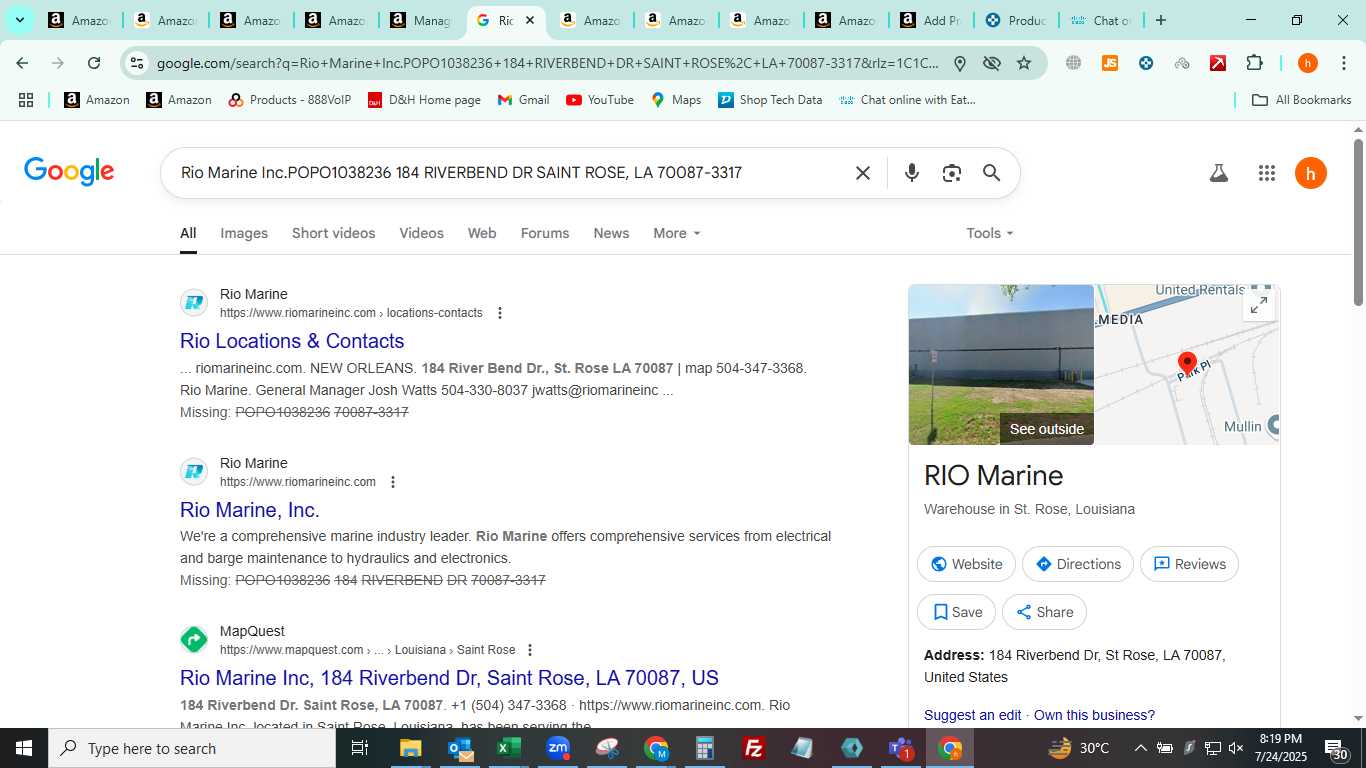This screenshot has width=1366, height=768.
Task: Click Directions button for RIO Marine
Action: pos(1078,564)
